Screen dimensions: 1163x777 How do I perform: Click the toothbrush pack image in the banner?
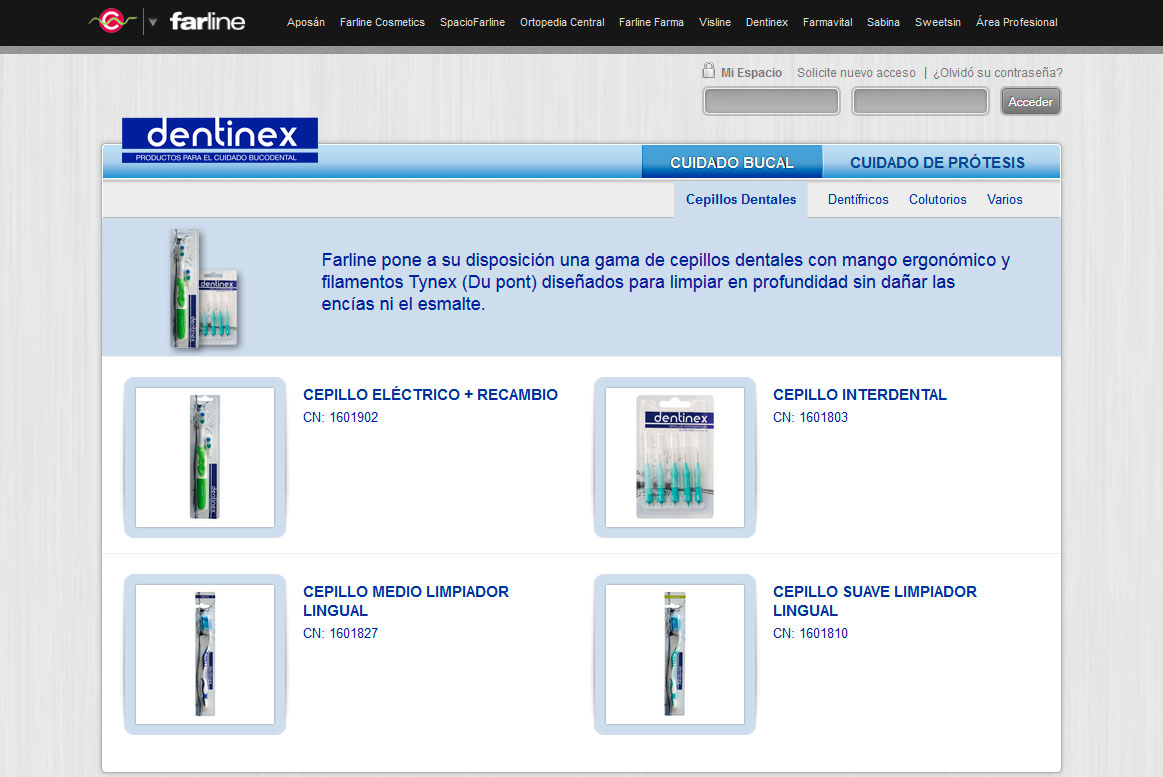[x=203, y=287]
